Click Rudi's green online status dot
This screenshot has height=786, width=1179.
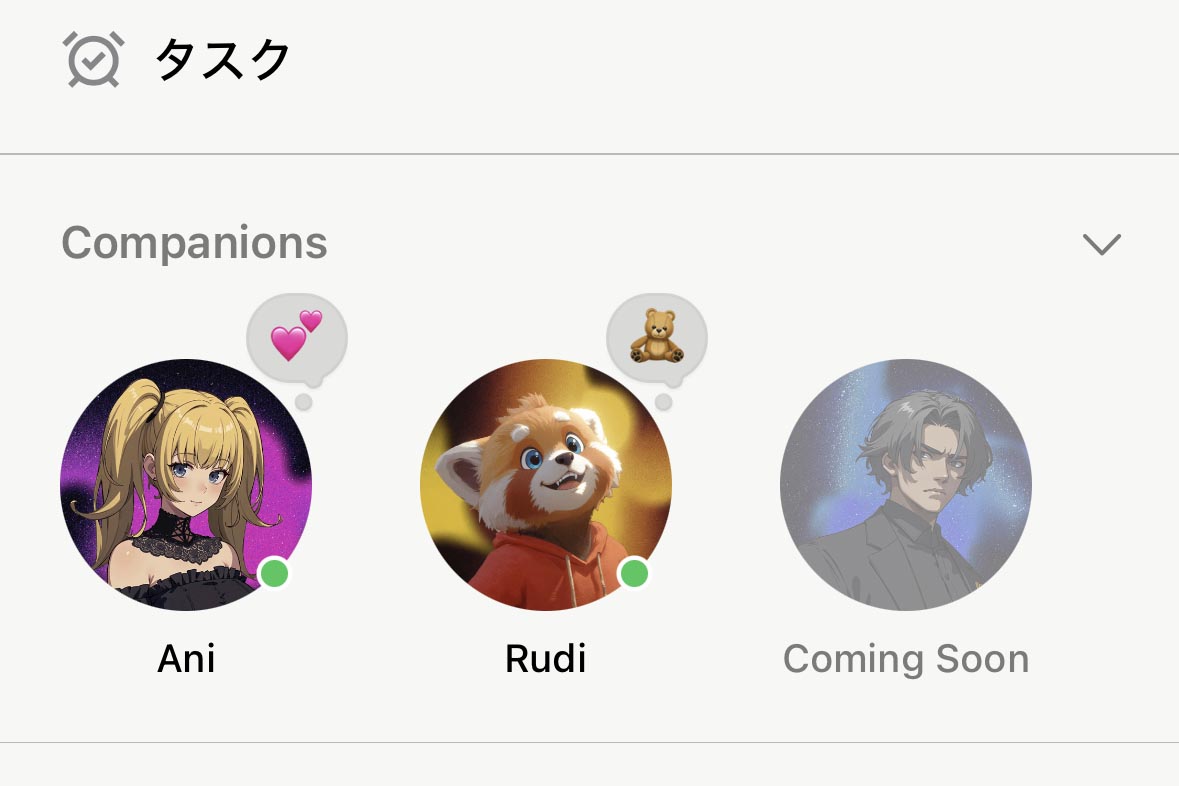coord(634,573)
